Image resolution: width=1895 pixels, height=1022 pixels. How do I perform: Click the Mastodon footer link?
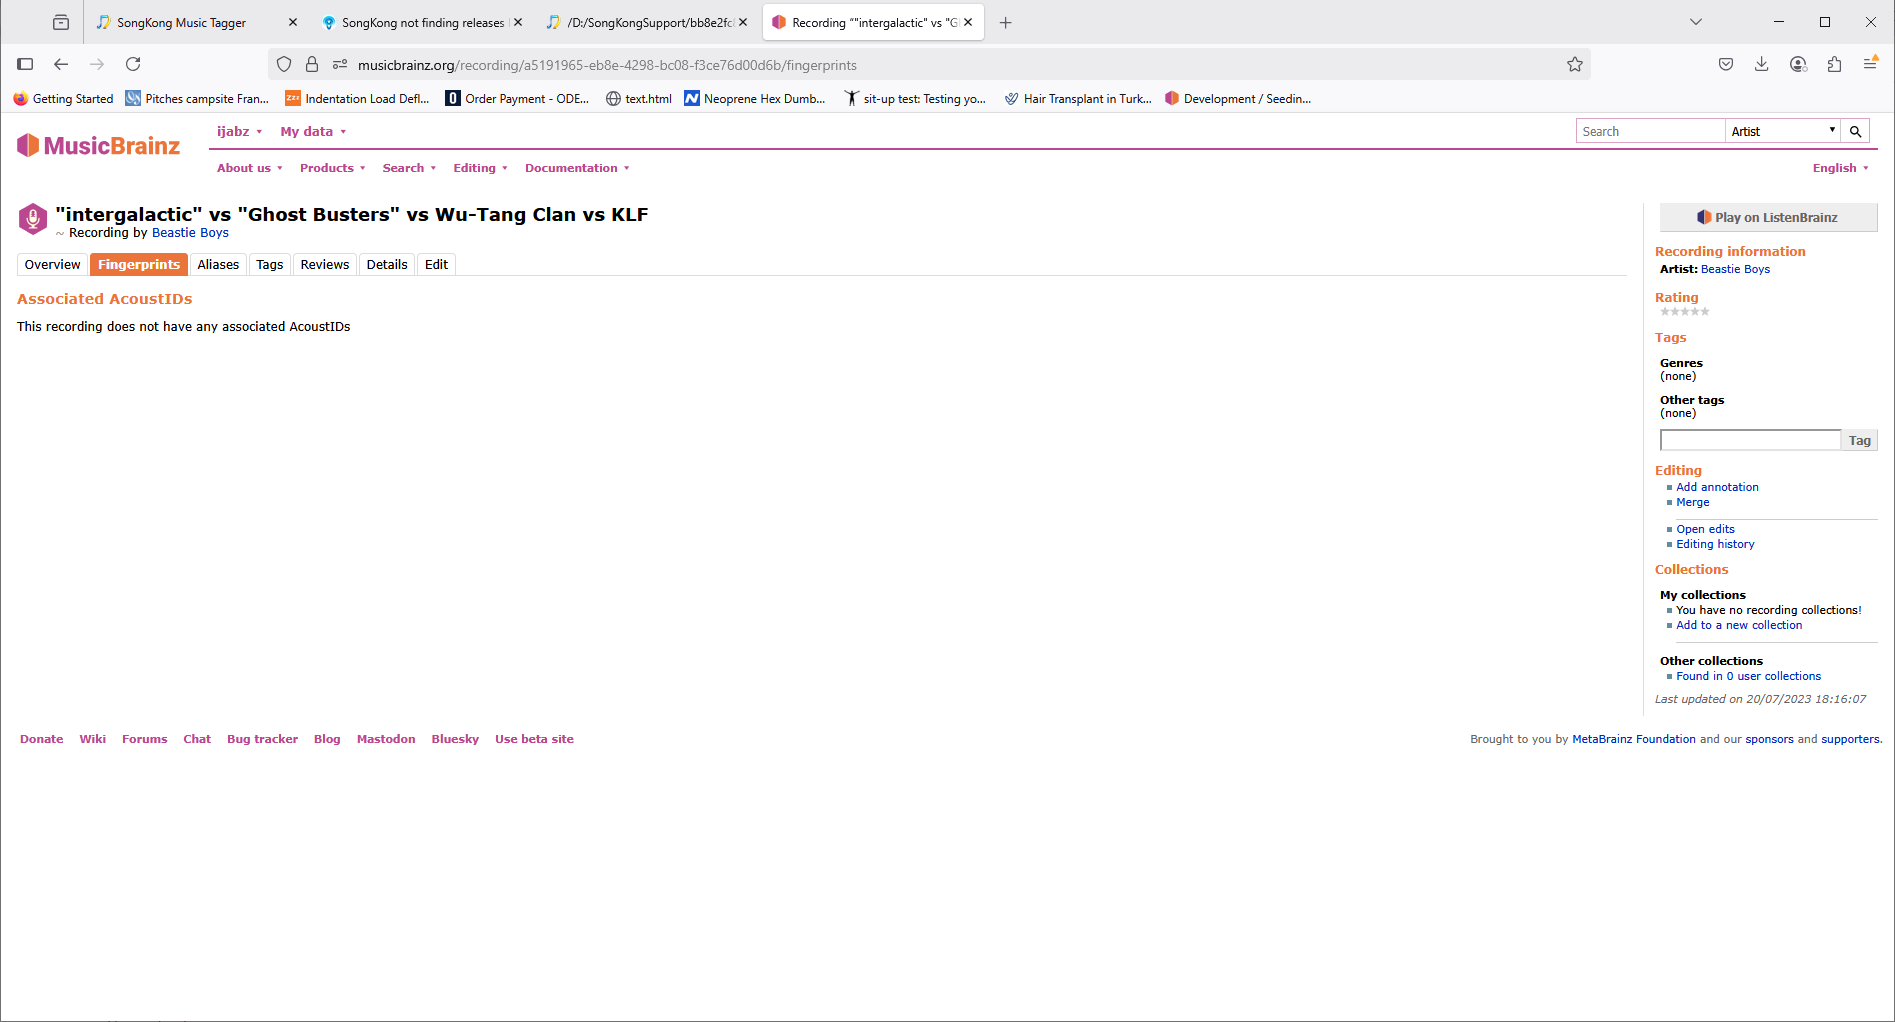pyautogui.click(x=386, y=739)
